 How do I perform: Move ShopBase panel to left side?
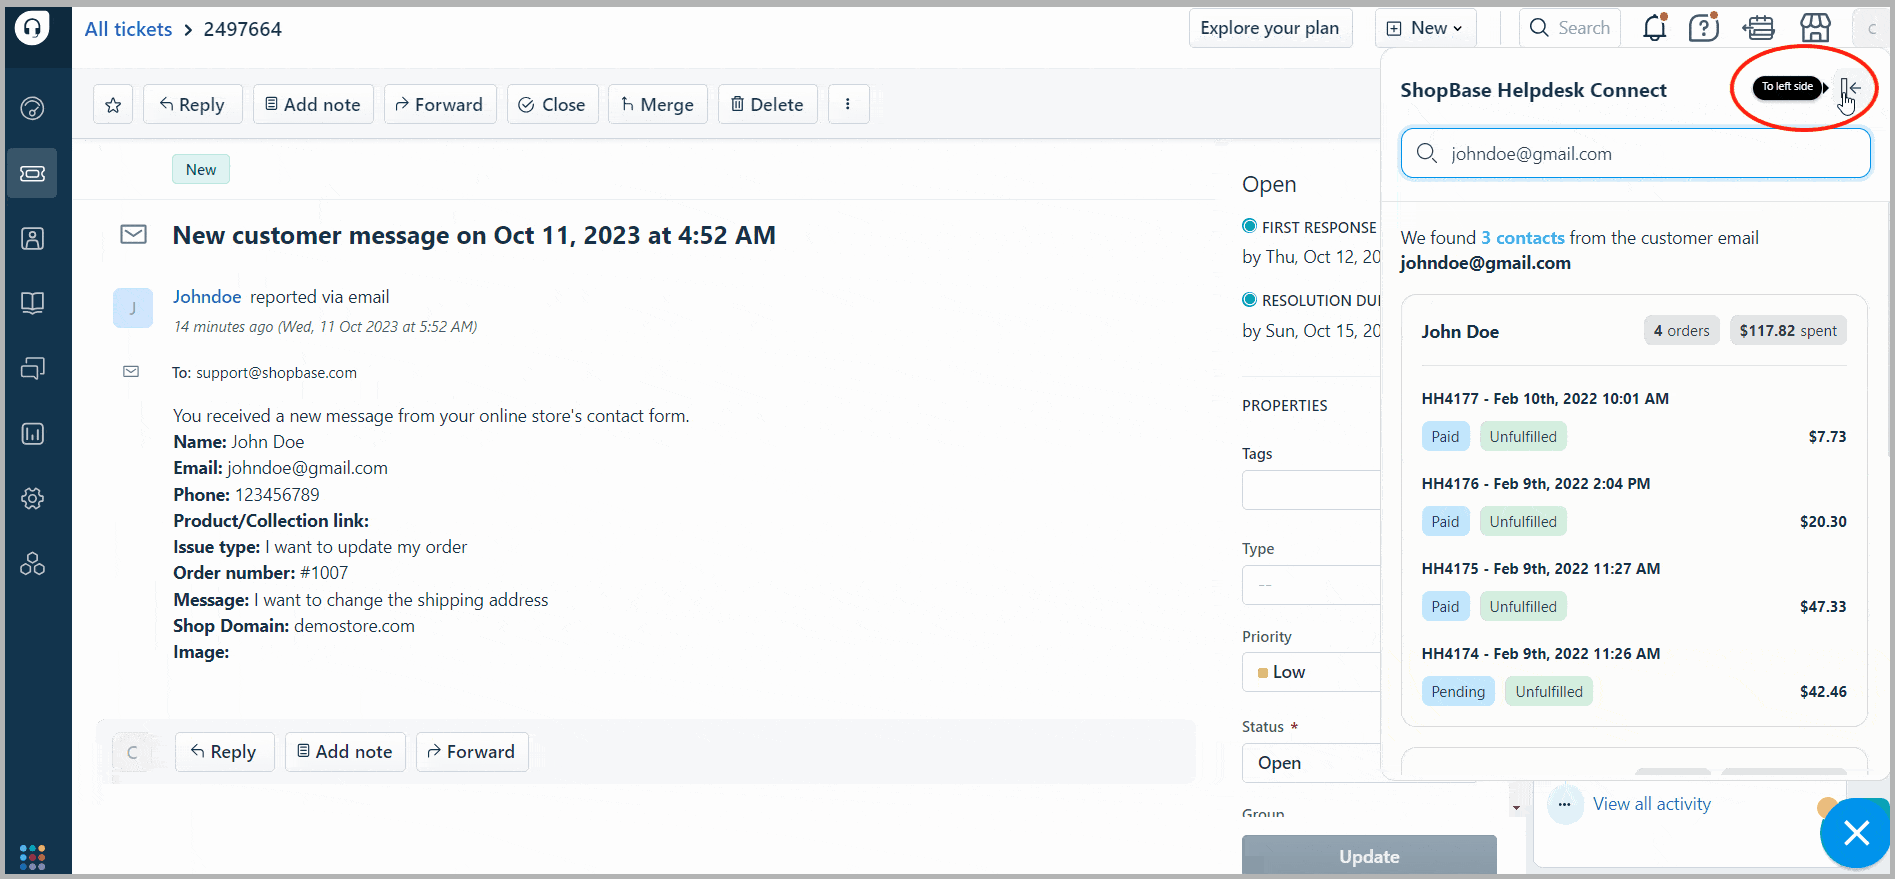pos(1850,89)
